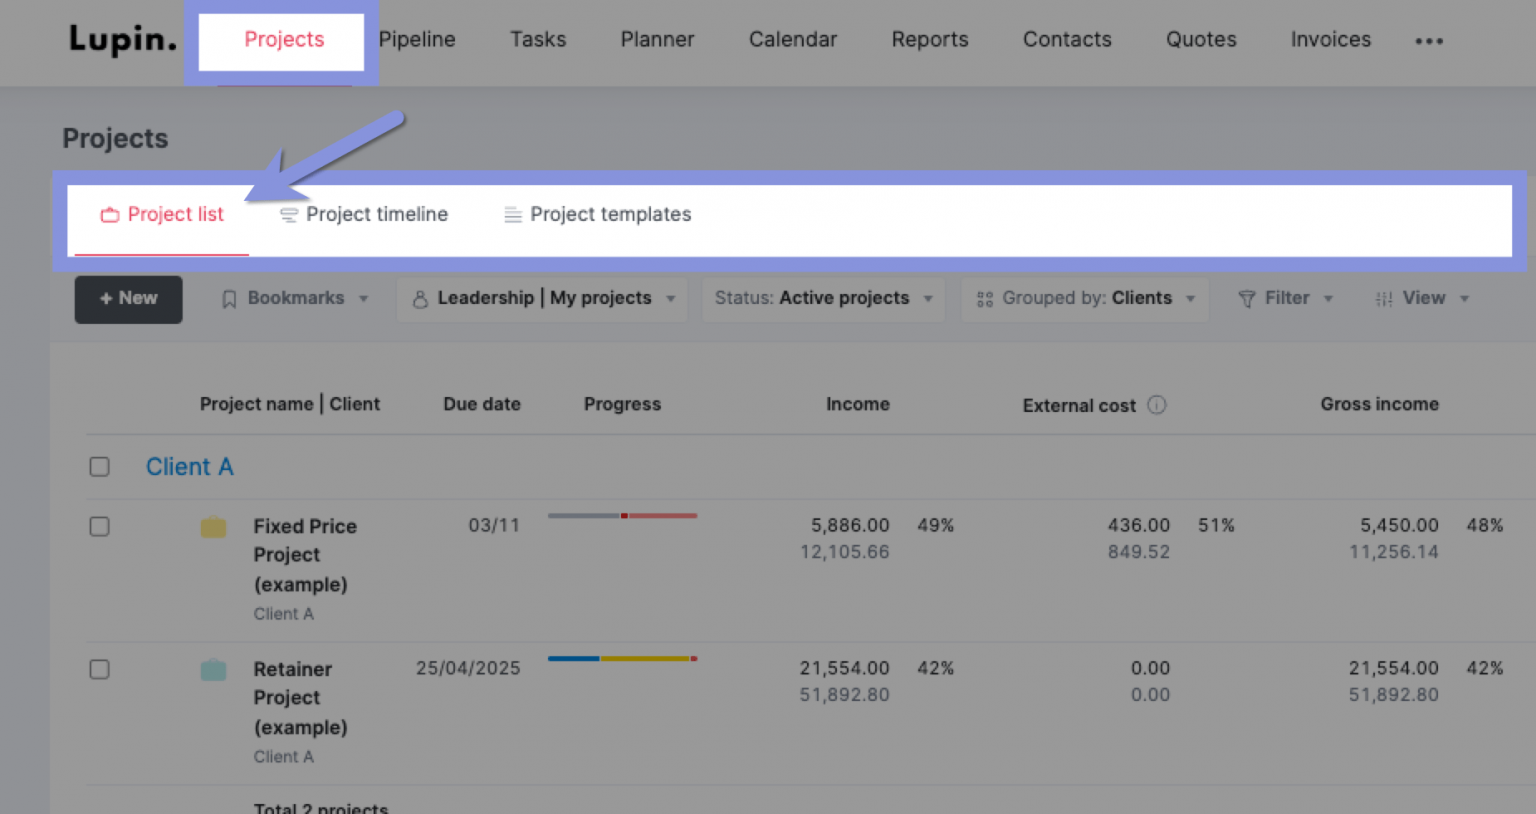Click the + New button
1536x814 pixels.
pos(128,299)
